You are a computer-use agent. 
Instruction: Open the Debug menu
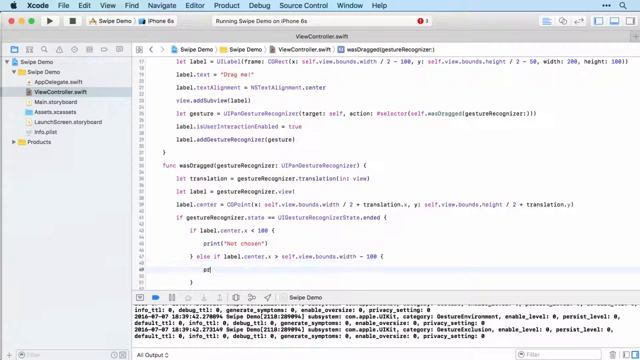(x=259, y=6)
